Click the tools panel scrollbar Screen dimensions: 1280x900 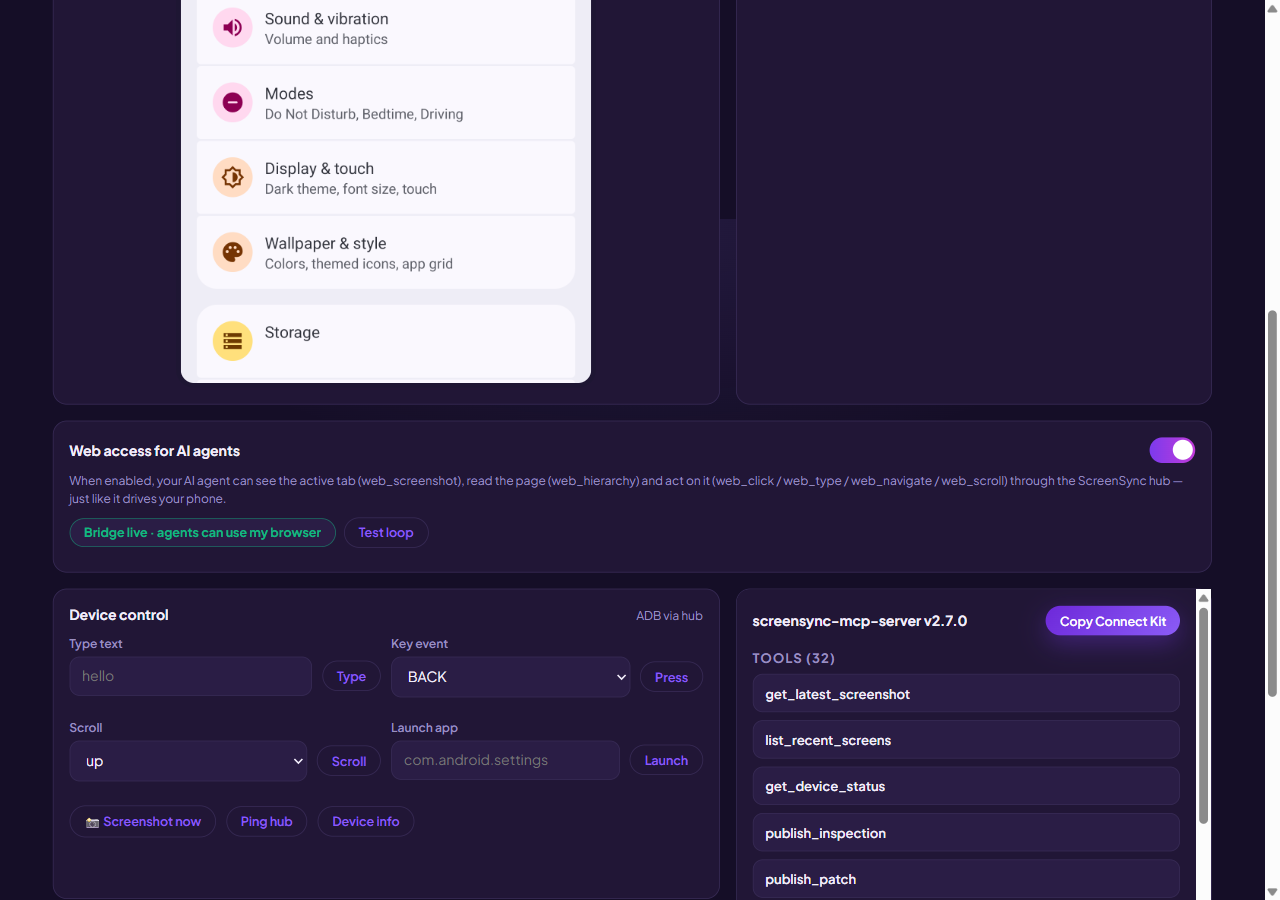(1203, 715)
